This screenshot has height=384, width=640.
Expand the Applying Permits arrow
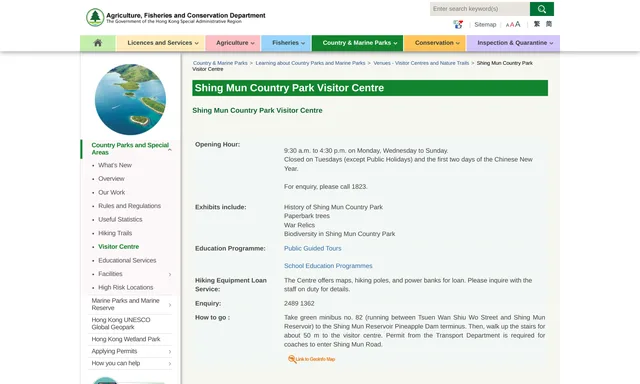[x=170, y=352]
